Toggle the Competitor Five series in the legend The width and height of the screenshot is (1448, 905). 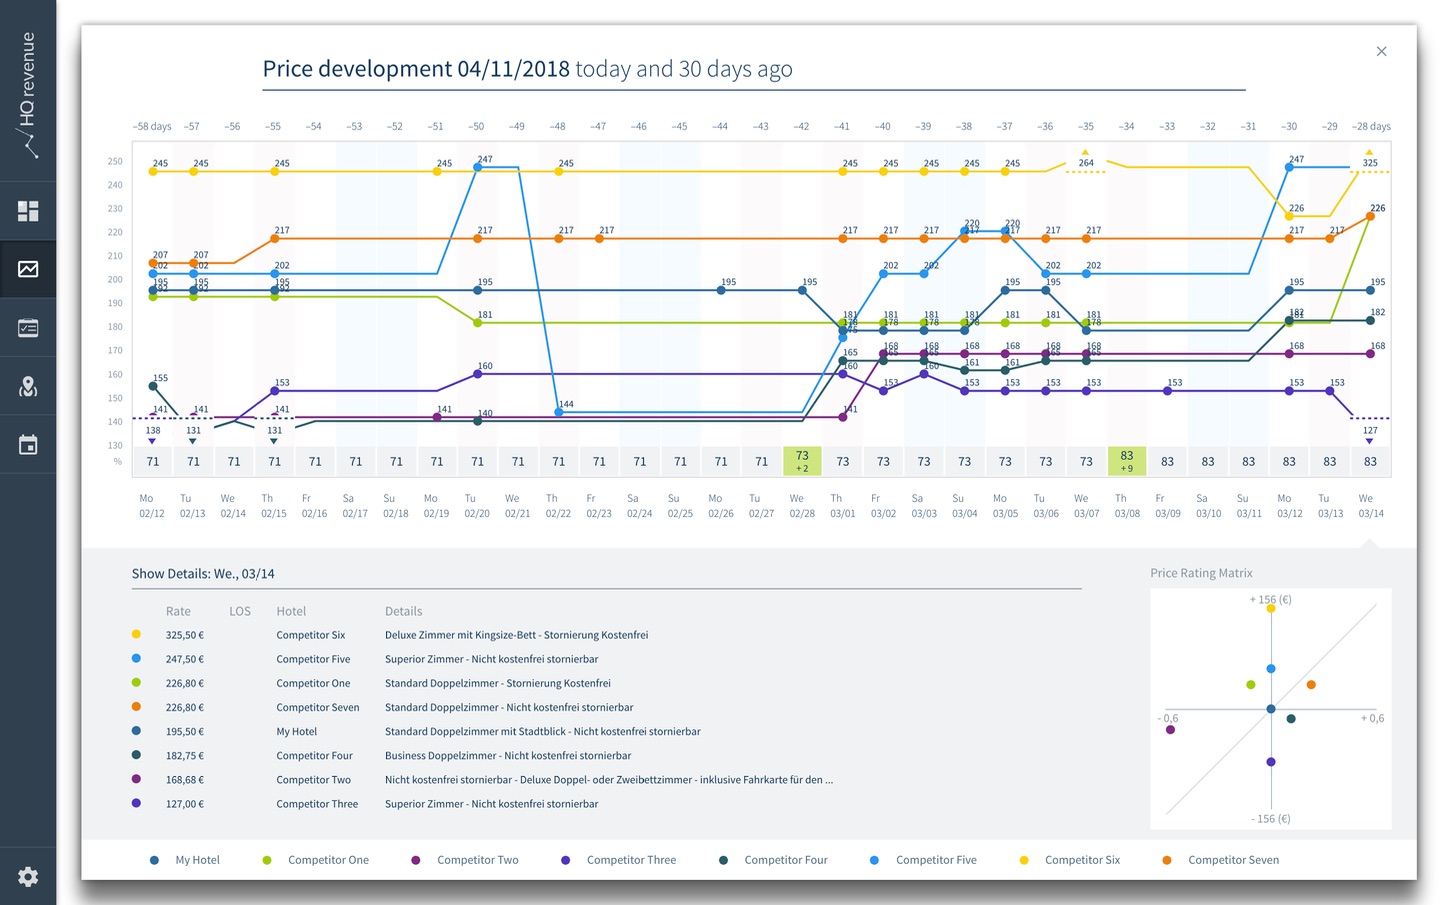coord(924,860)
